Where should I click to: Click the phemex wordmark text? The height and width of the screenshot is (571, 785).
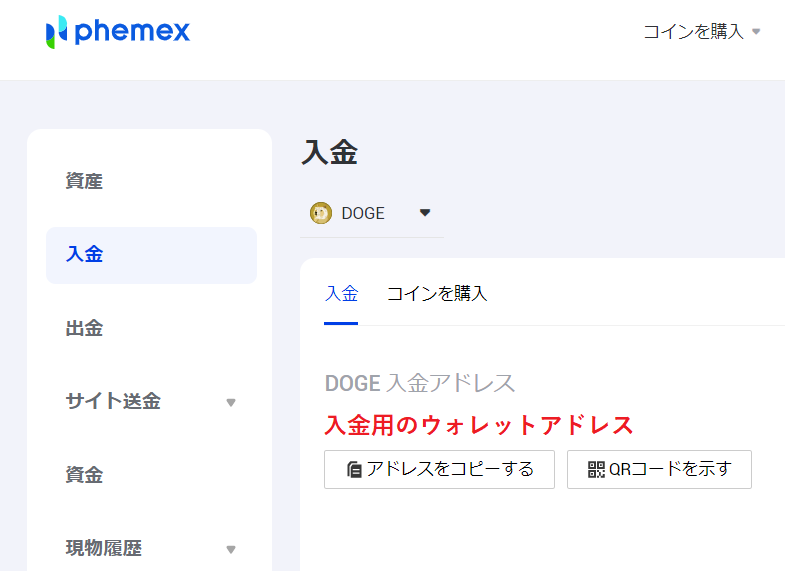[x=132, y=32]
